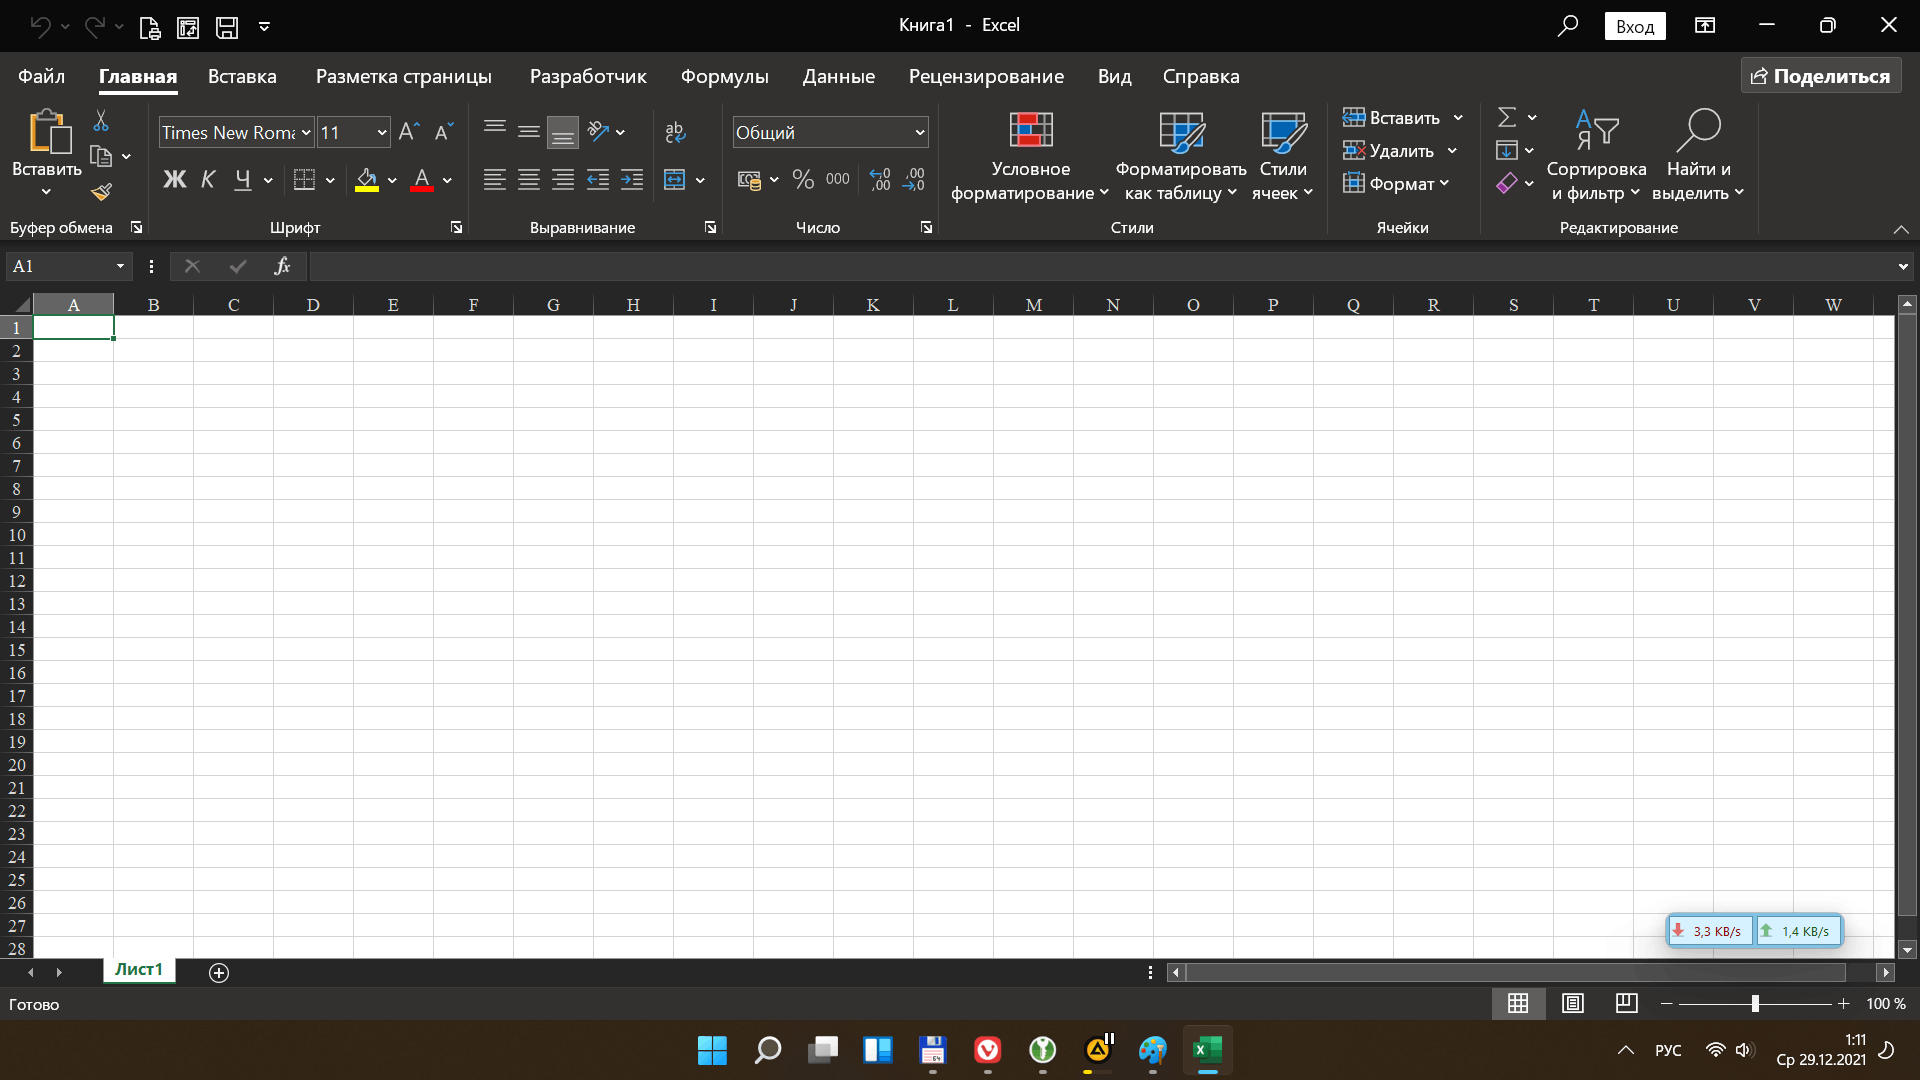
Task: Apply the percent style format
Action: (x=803, y=180)
